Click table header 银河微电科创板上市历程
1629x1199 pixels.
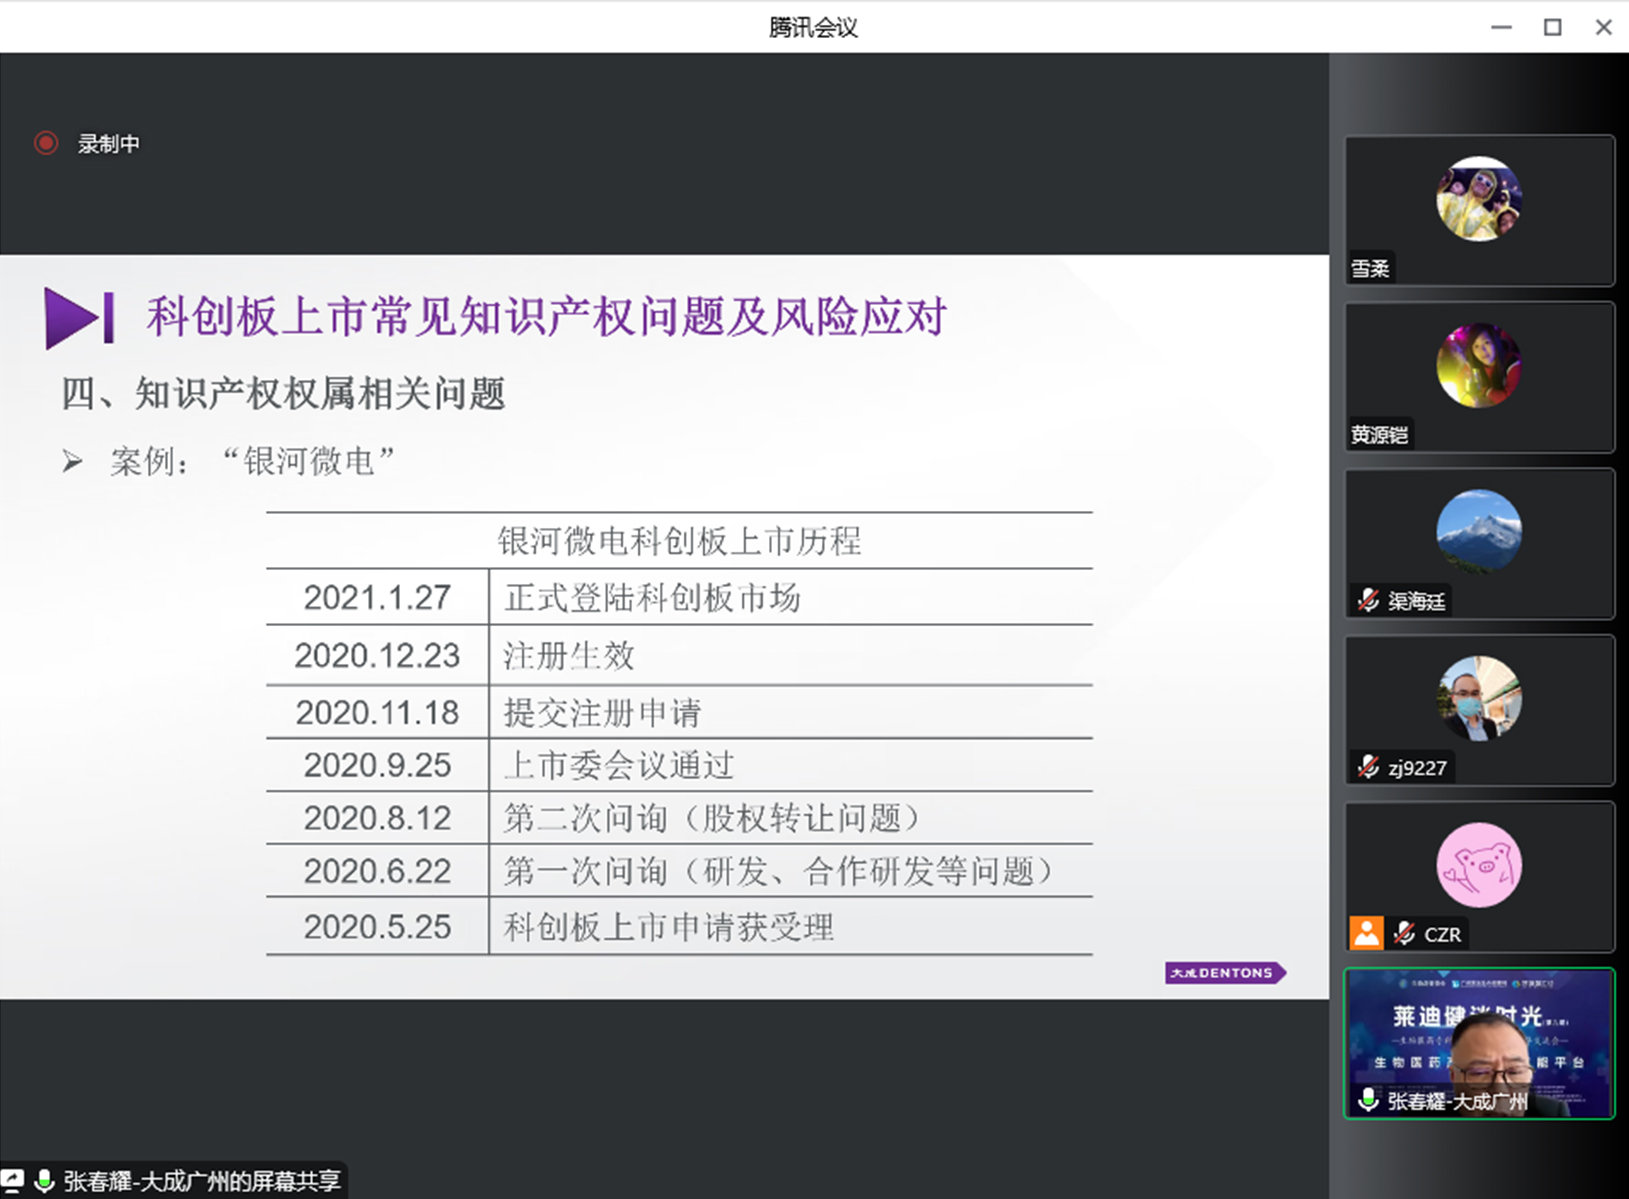(x=679, y=541)
